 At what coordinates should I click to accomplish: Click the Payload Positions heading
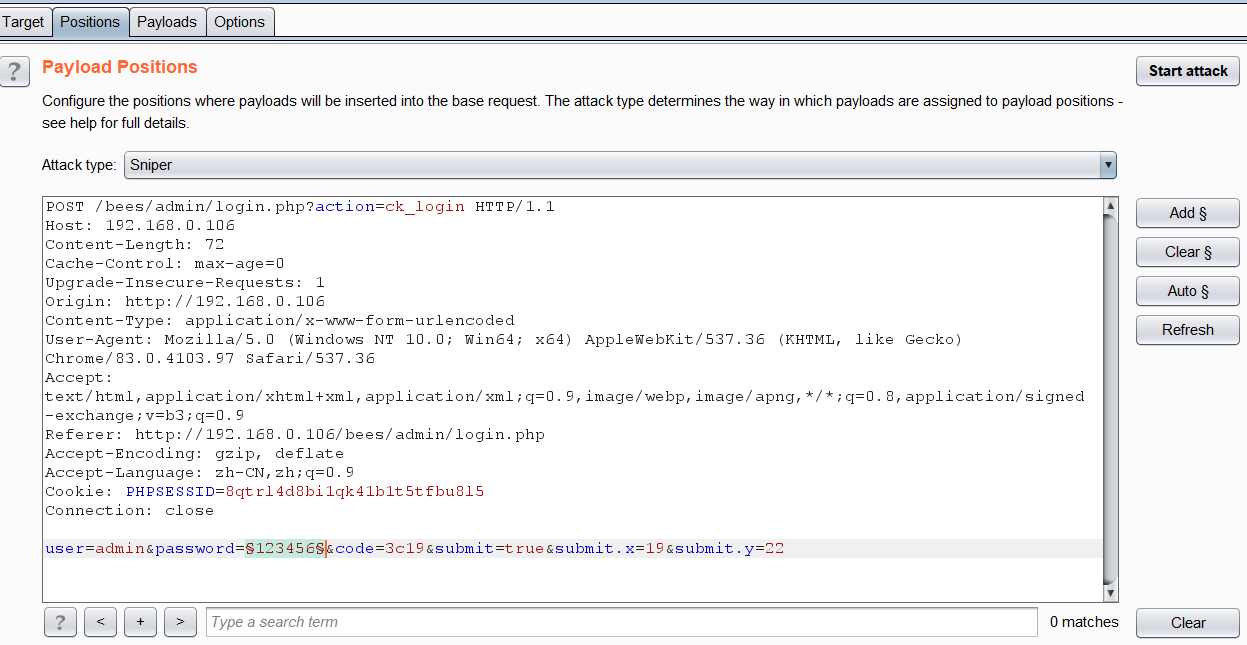pyautogui.click(x=120, y=67)
